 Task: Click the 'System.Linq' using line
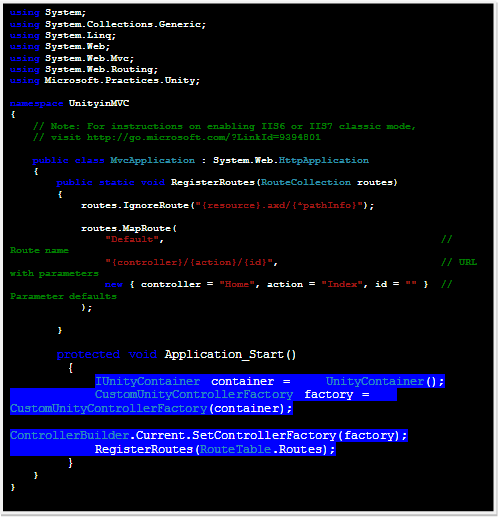63,35
